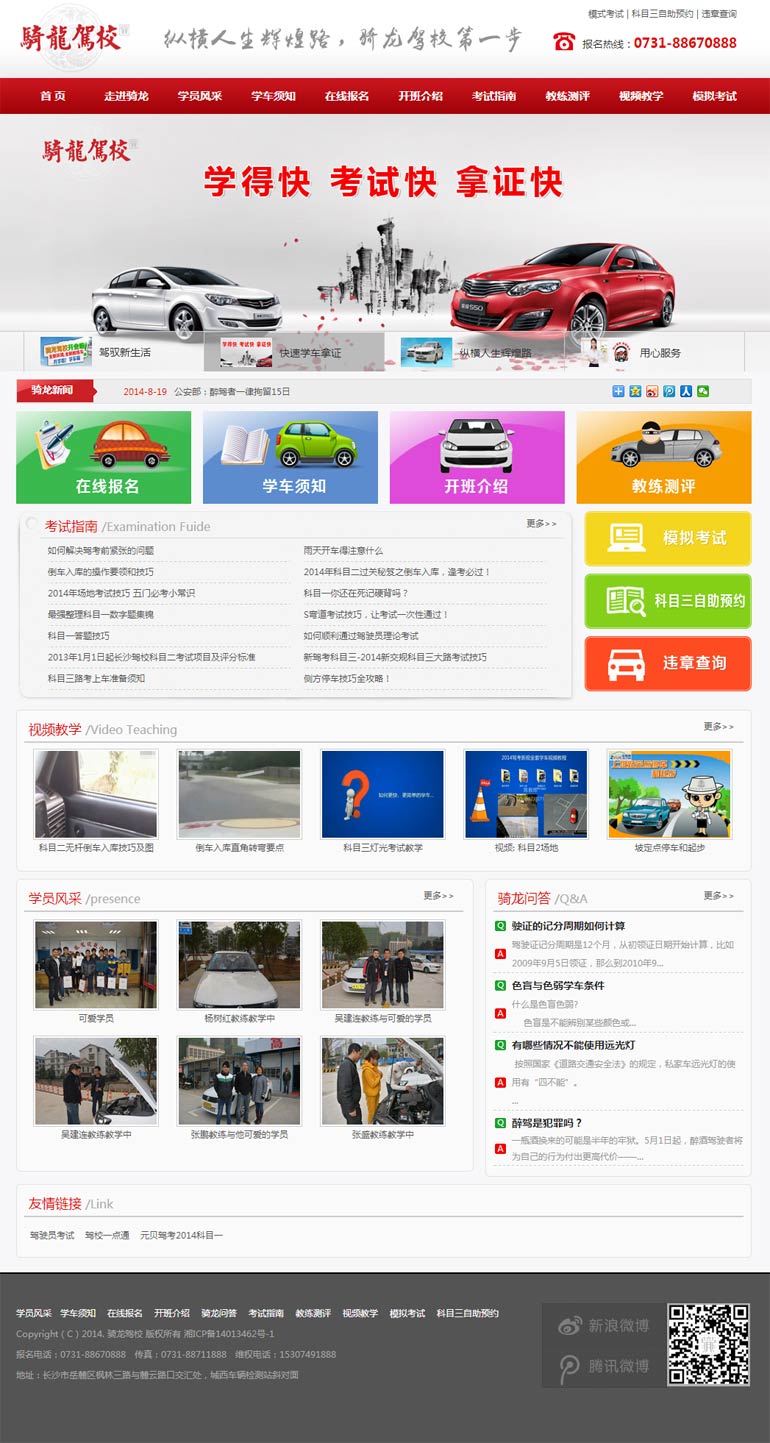Click the green 在线报名 car tile
The height and width of the screenshot is (1443, 770).
103,457
